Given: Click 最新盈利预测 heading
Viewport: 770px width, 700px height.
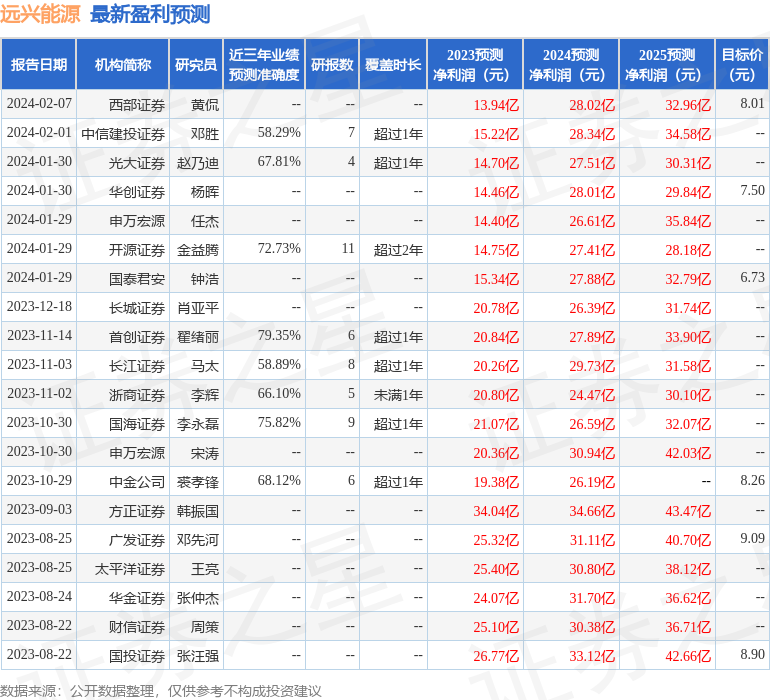Looking at the screenshot, I should [150, 14].
